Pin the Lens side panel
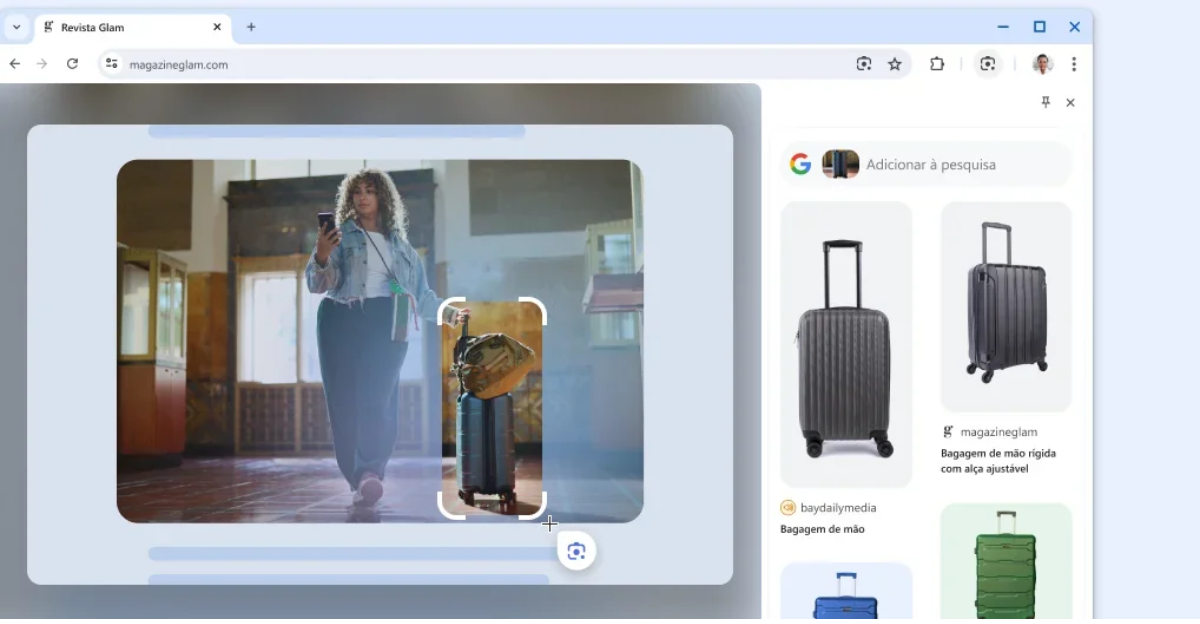The width and height of the screenshot is (1200, 624). (1046, 102)
